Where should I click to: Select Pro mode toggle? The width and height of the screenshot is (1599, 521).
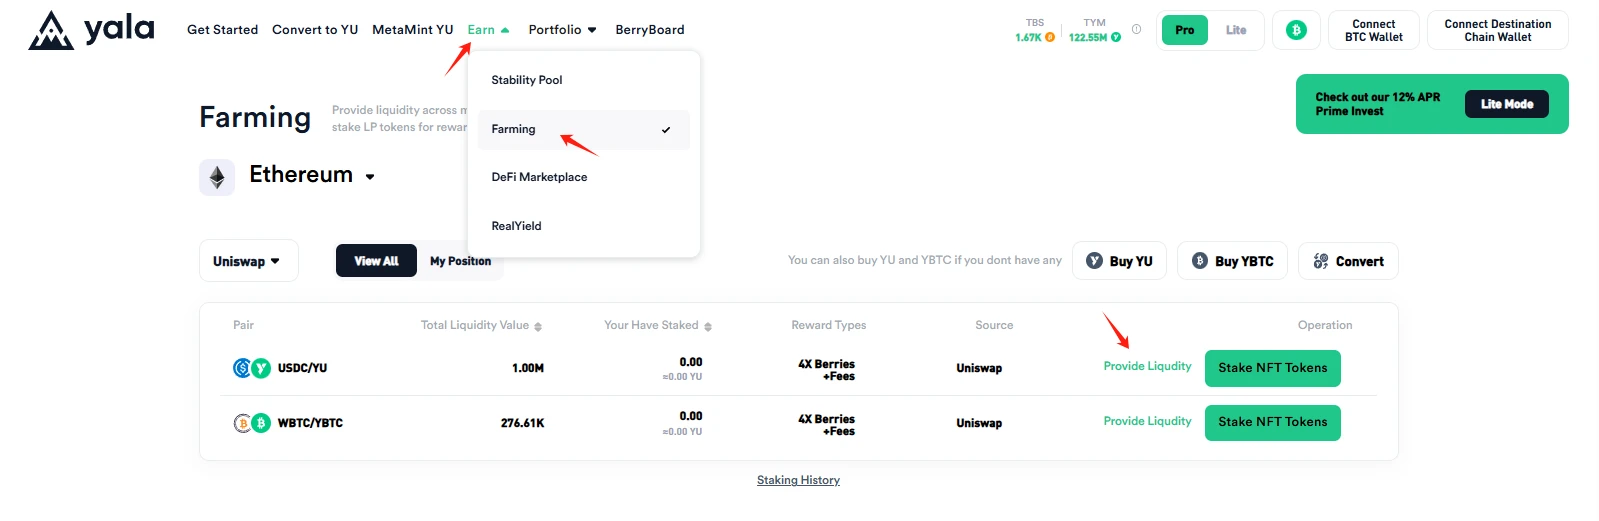1184,30
